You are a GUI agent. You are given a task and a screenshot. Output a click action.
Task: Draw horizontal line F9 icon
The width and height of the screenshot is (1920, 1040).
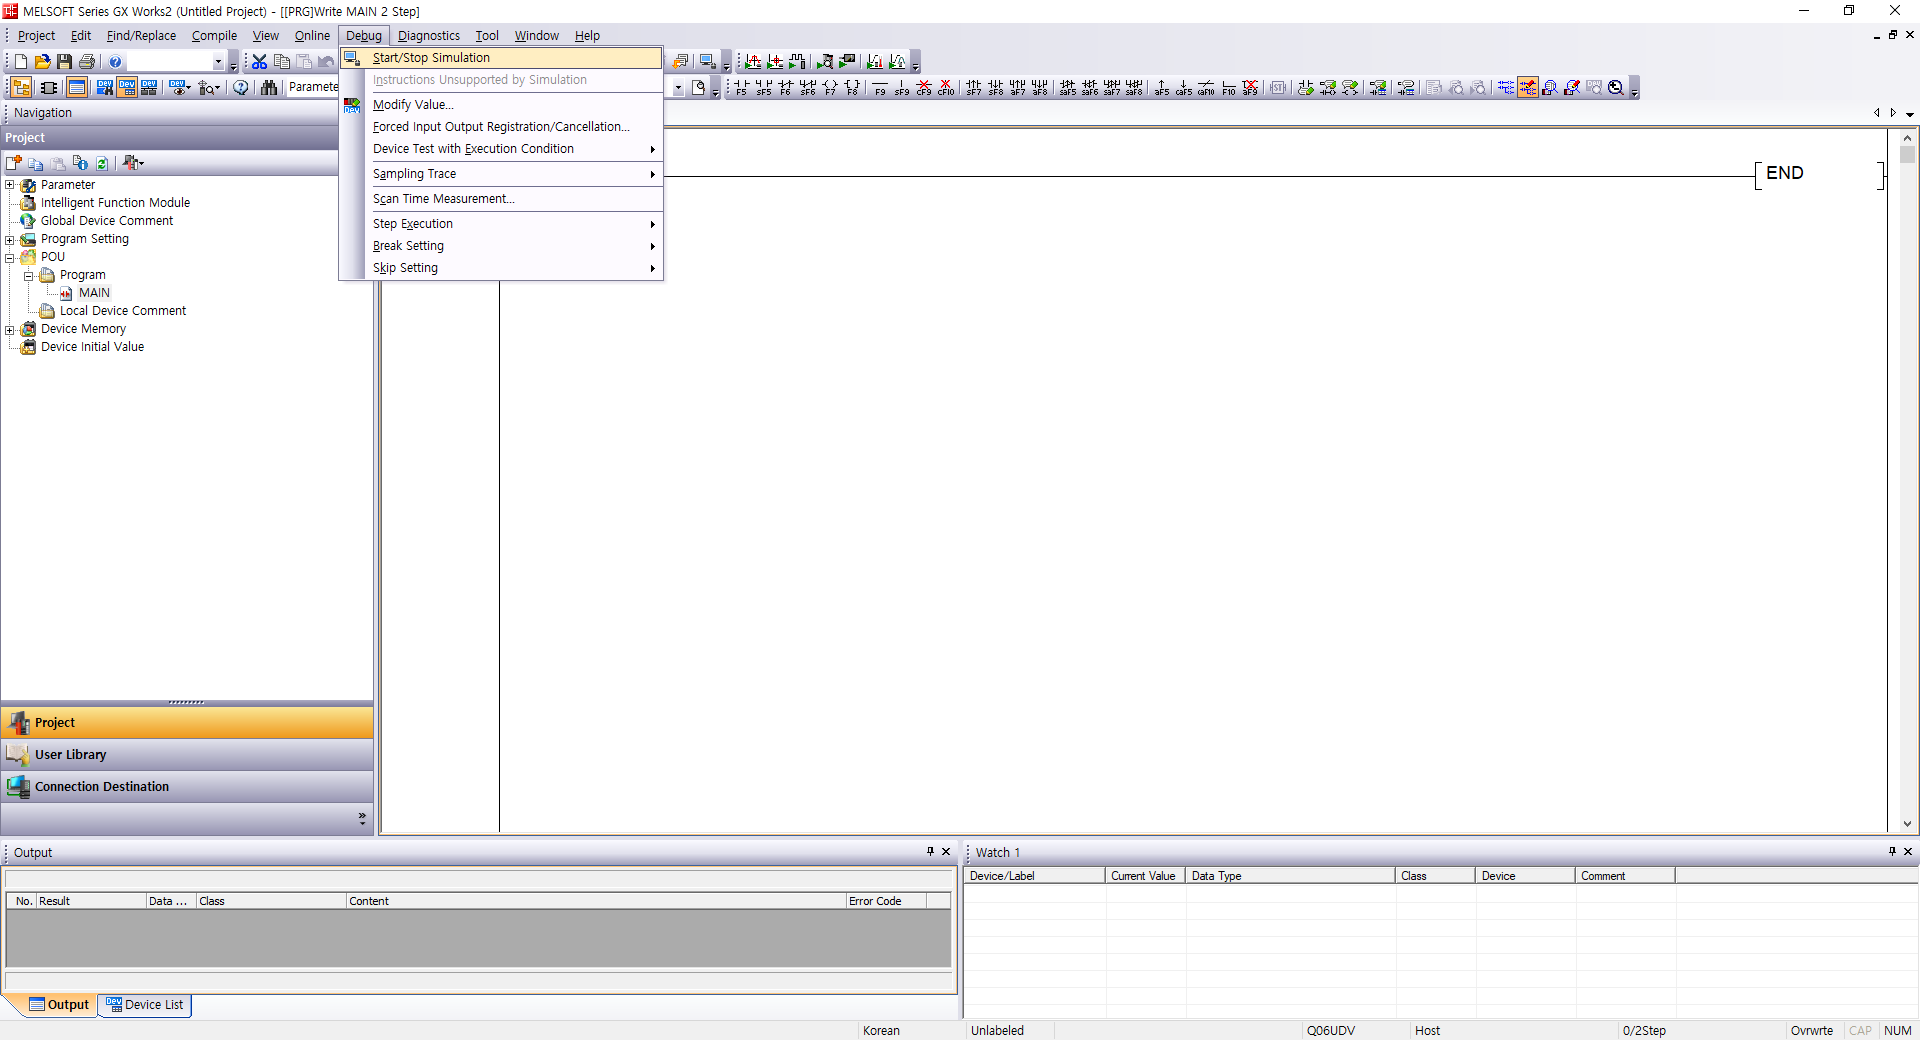click(880, 88)
